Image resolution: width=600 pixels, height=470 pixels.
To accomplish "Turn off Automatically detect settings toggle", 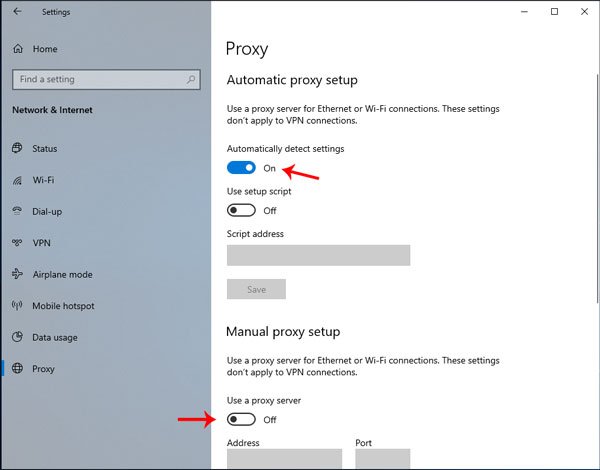I will (x=241, y=168).
